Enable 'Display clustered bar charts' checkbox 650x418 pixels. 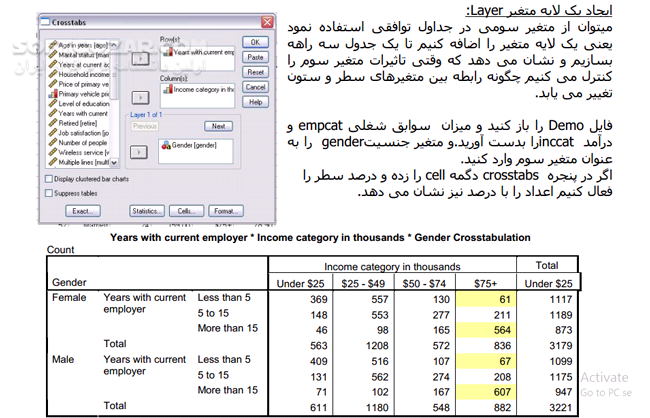pyautogui.click(x=49, y=179)
